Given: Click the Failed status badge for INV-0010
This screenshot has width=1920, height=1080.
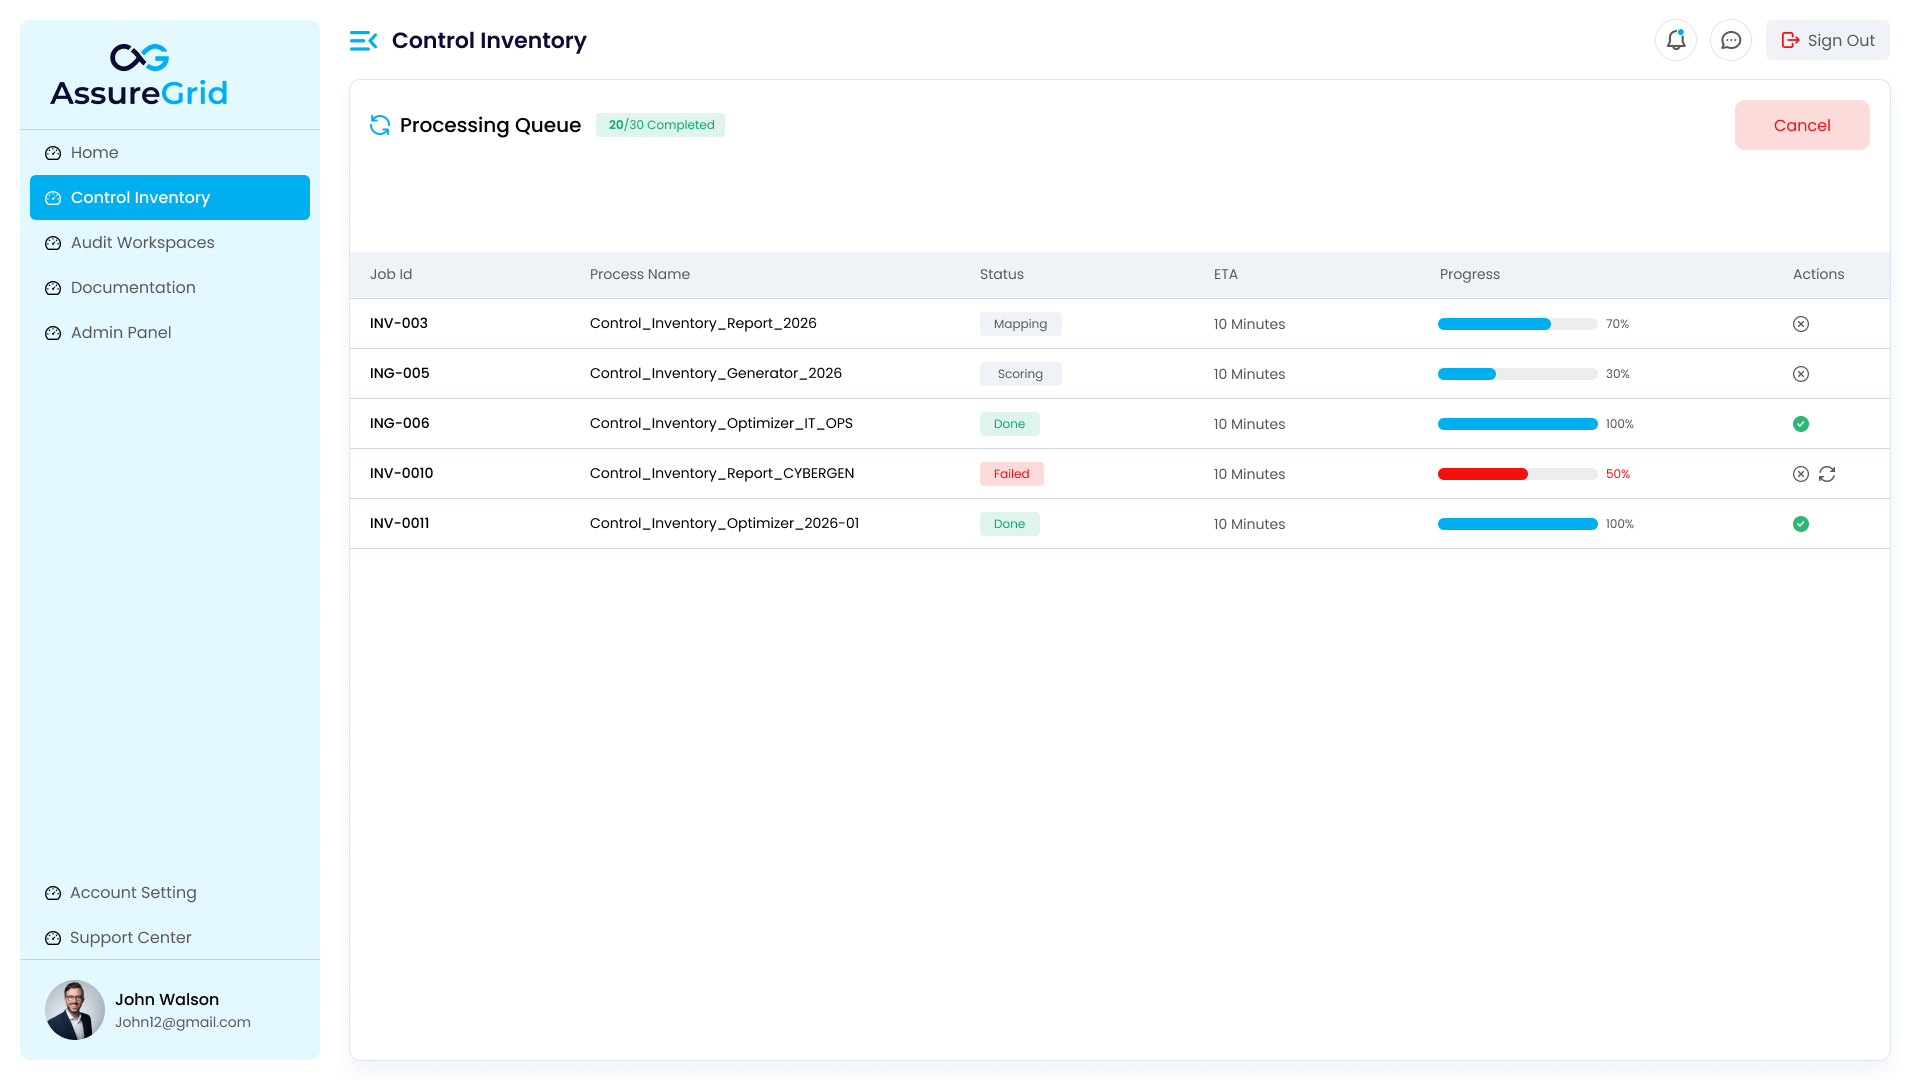Looking at the screenshot, I should point(1011,473).
